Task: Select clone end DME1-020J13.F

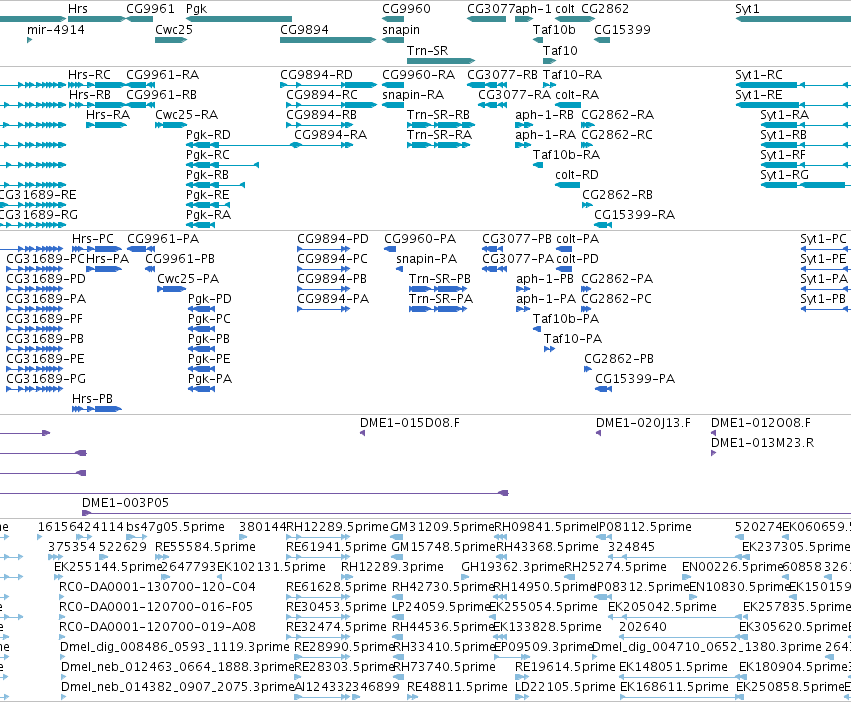Action: click(643, 423)
